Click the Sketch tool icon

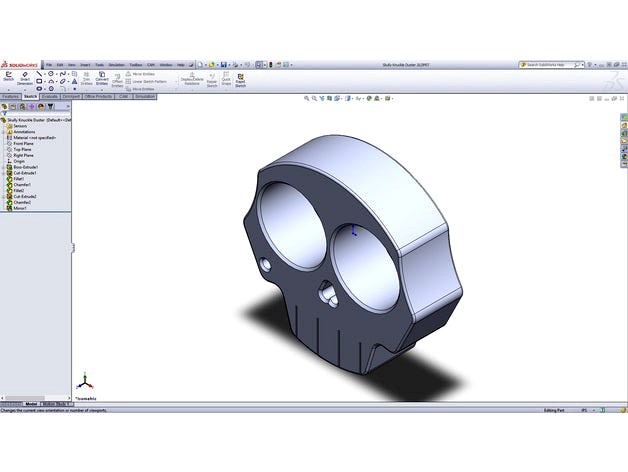(8, 78)
